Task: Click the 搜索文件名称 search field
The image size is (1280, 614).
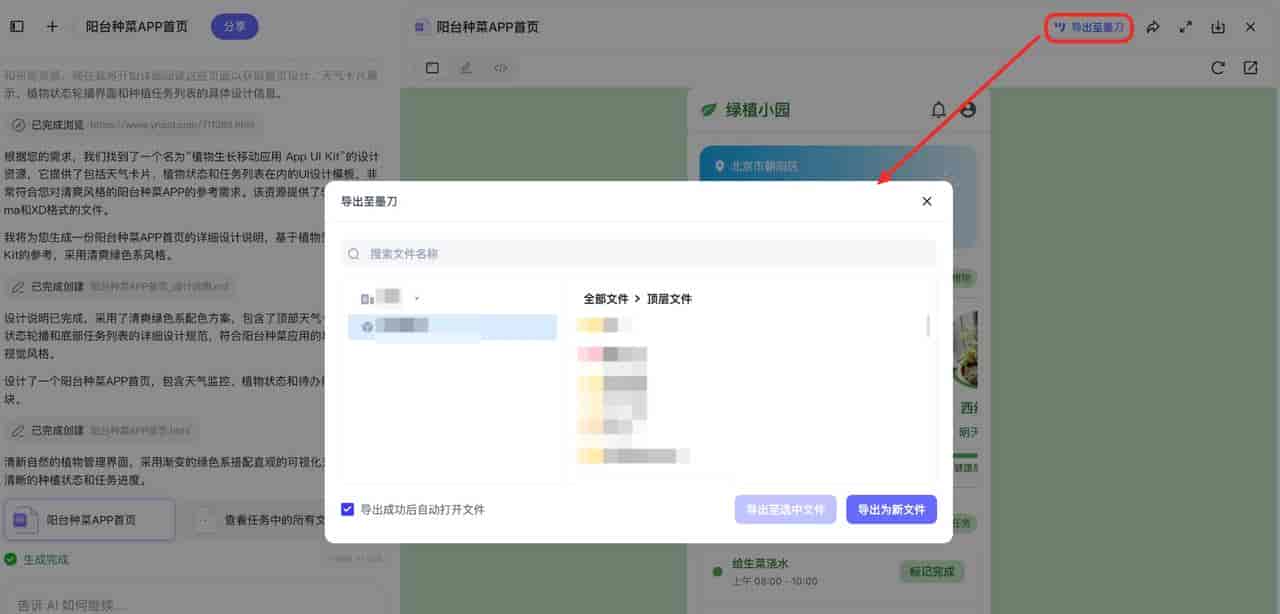Action: 638,254
